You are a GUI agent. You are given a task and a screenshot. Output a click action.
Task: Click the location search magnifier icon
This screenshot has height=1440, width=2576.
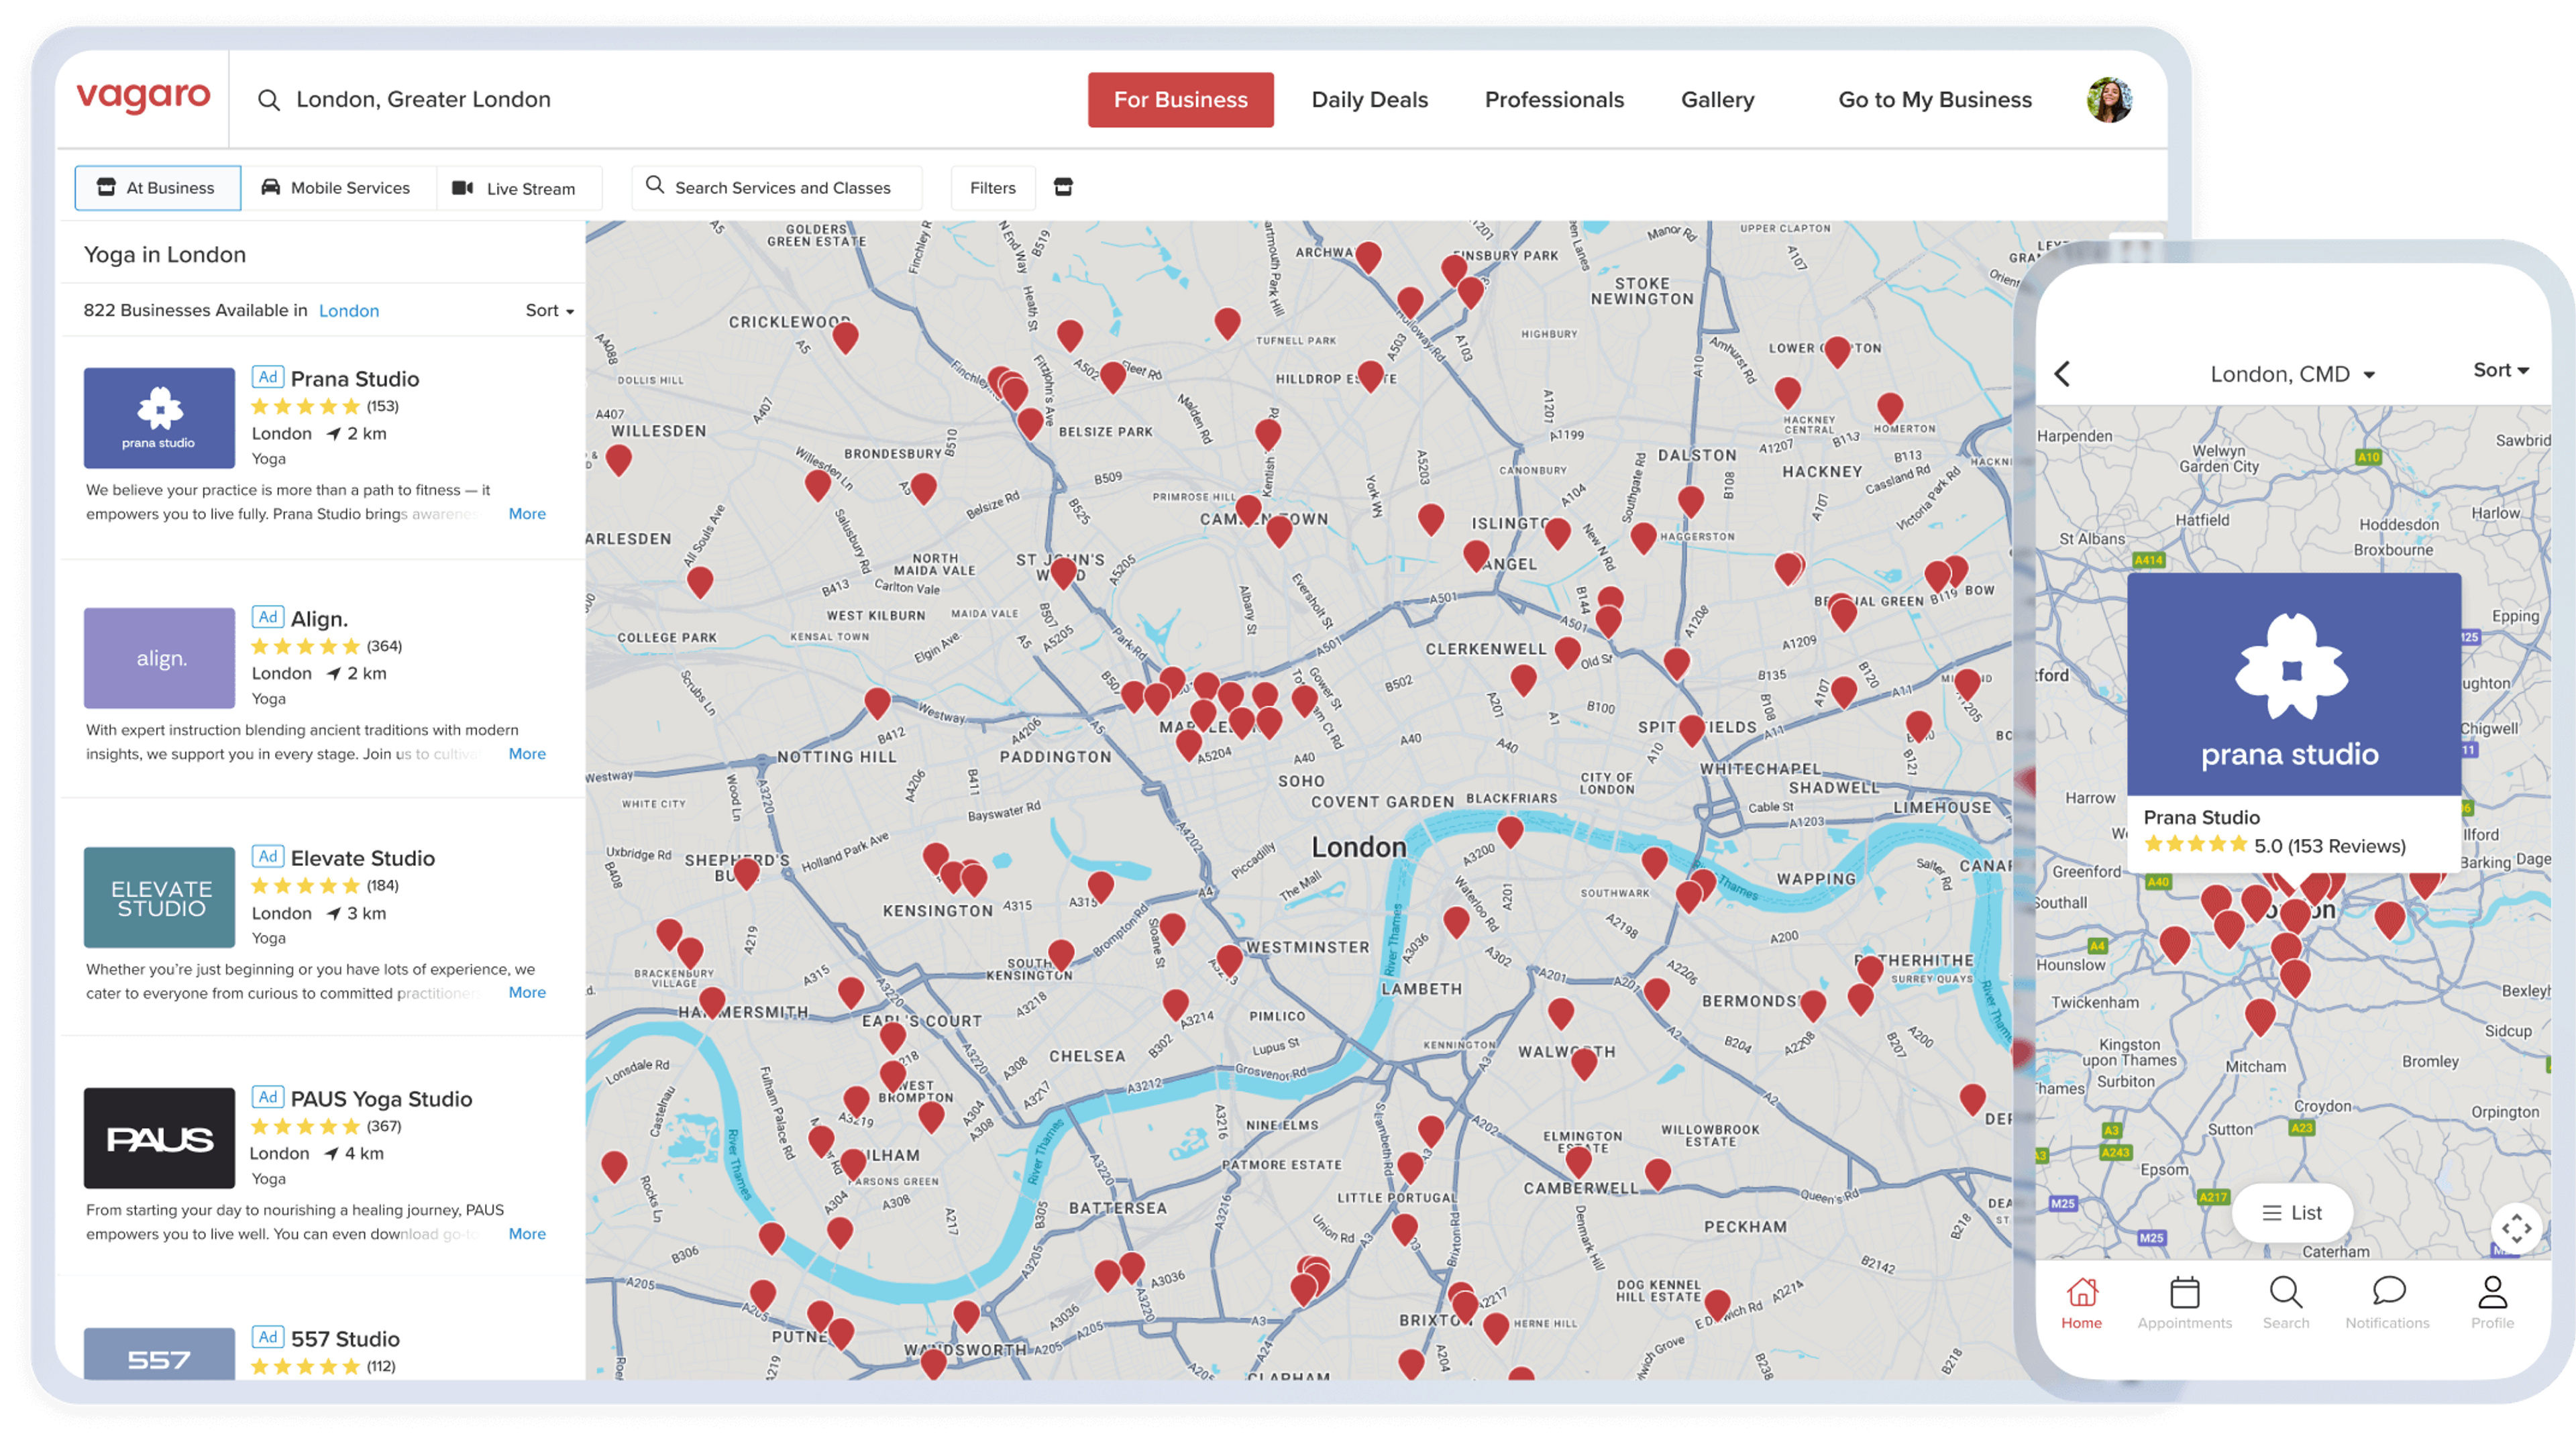(268, 100)
